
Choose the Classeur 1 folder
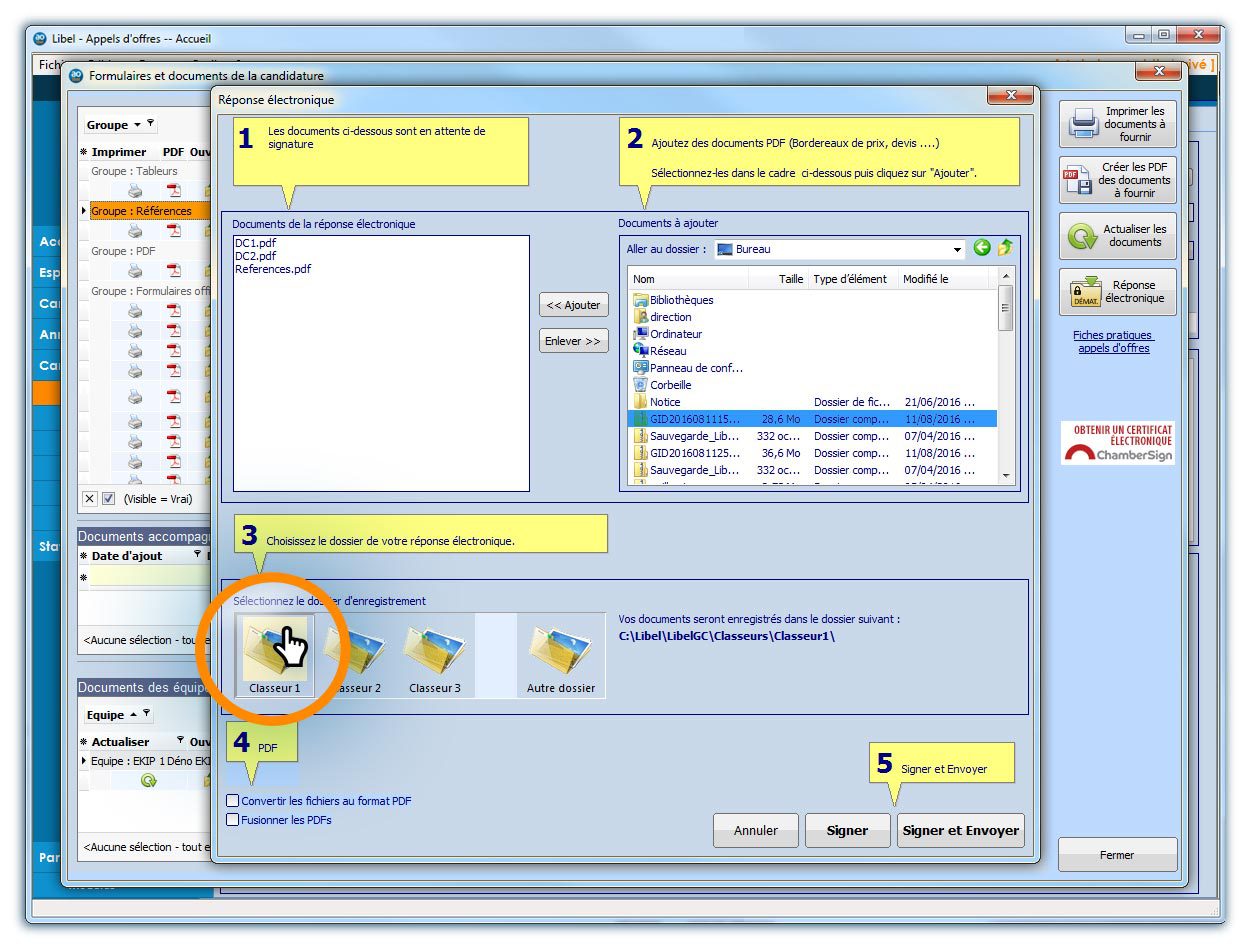click(x=275, y=656)
